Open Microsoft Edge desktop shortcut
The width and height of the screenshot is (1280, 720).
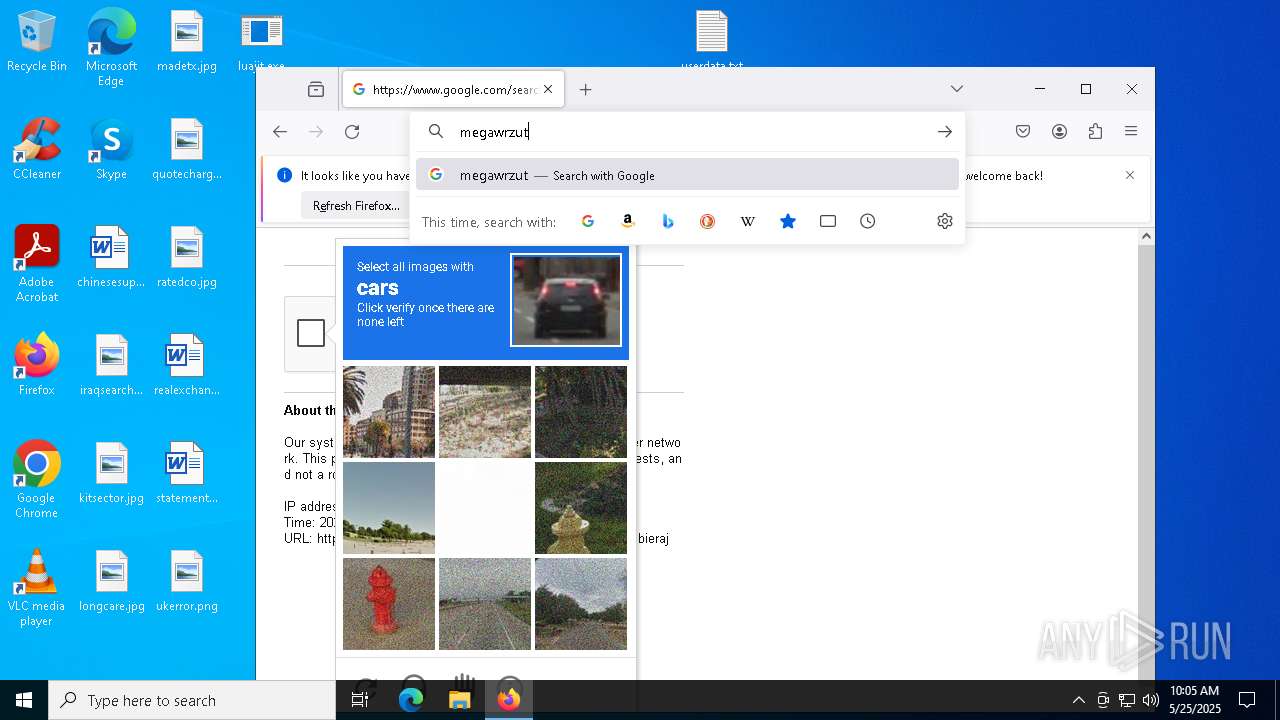coord(111,47)
